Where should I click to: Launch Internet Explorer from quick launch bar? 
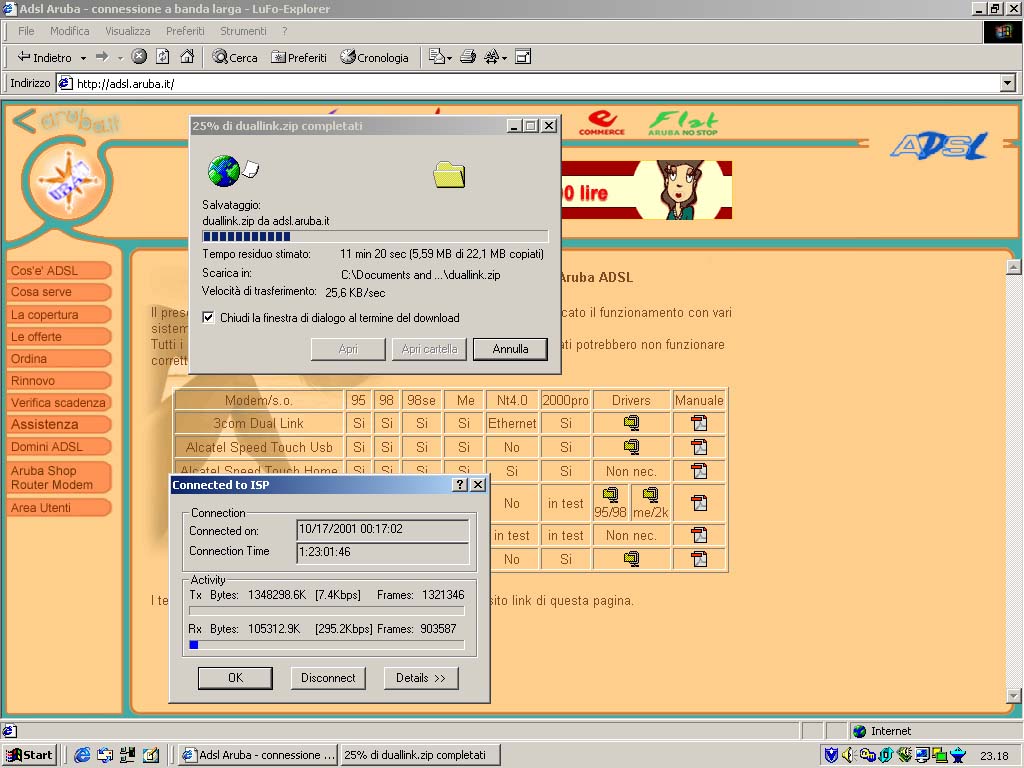82,755
